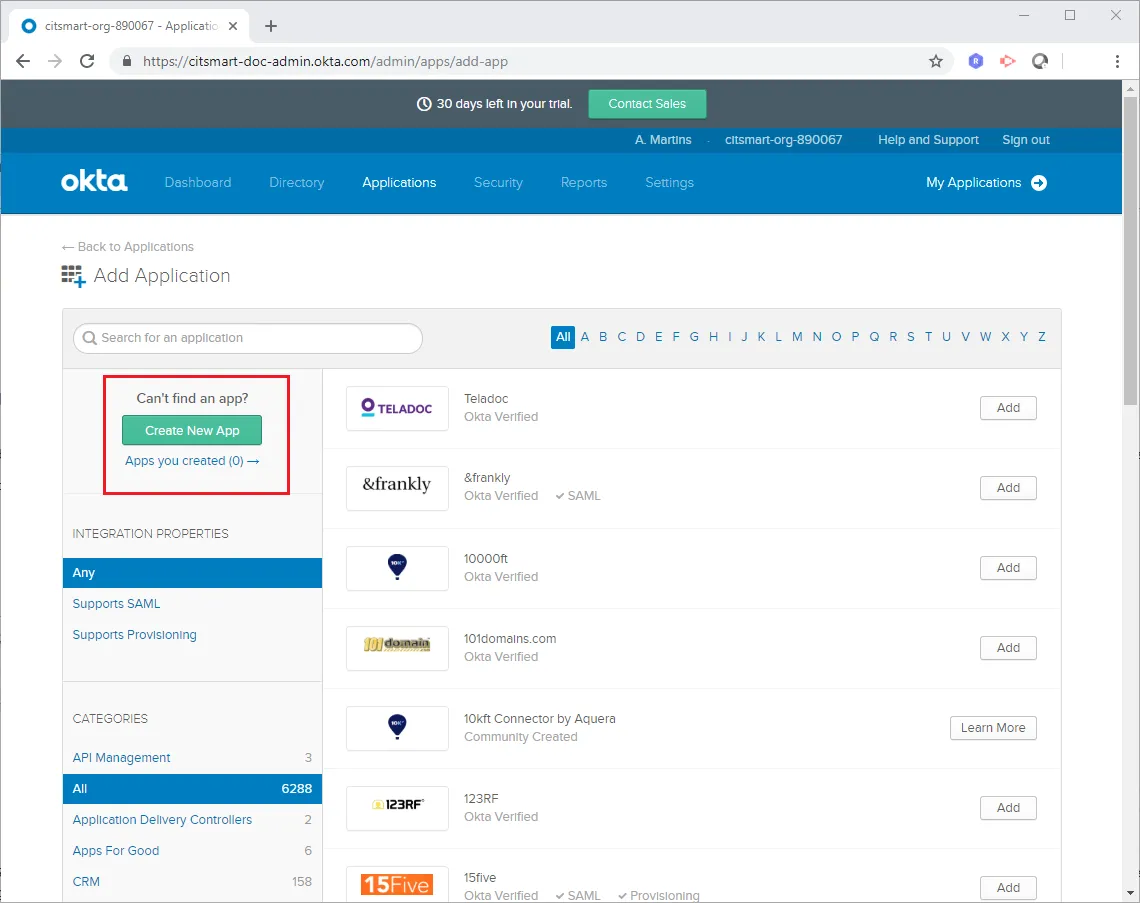This screenshot has height=903, width=1140.
Task: Add the 123RF application
Action: tap(1008, 808)
